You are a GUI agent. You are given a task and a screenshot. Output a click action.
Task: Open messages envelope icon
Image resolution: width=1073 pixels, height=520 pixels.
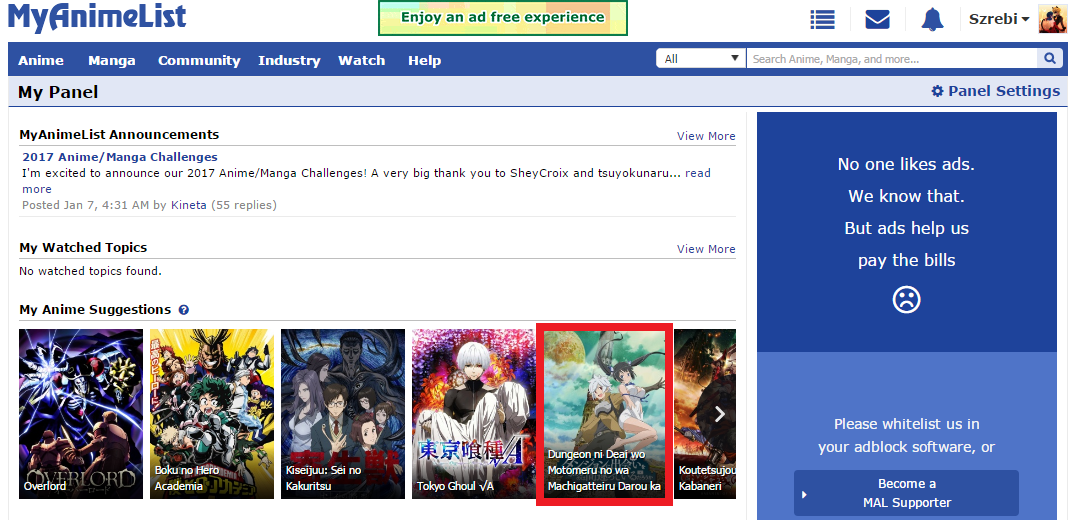tap(877, 20)
